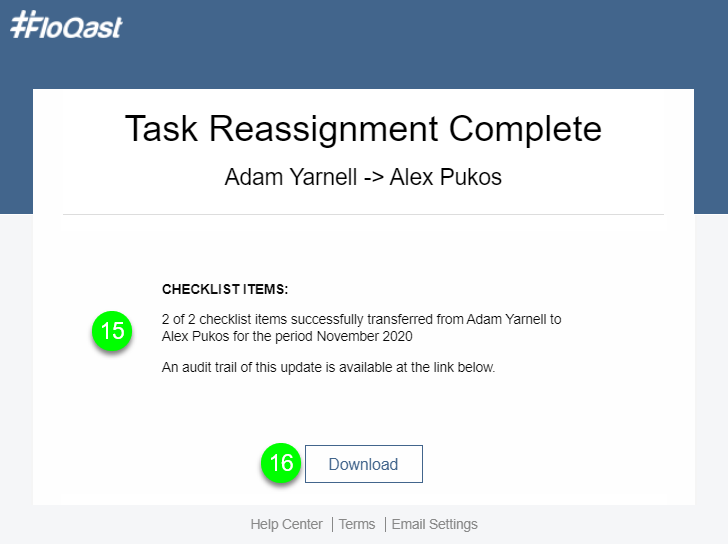
Task: Click the Task Reassignment Complete heading
Action: click(x=363, y=129)
